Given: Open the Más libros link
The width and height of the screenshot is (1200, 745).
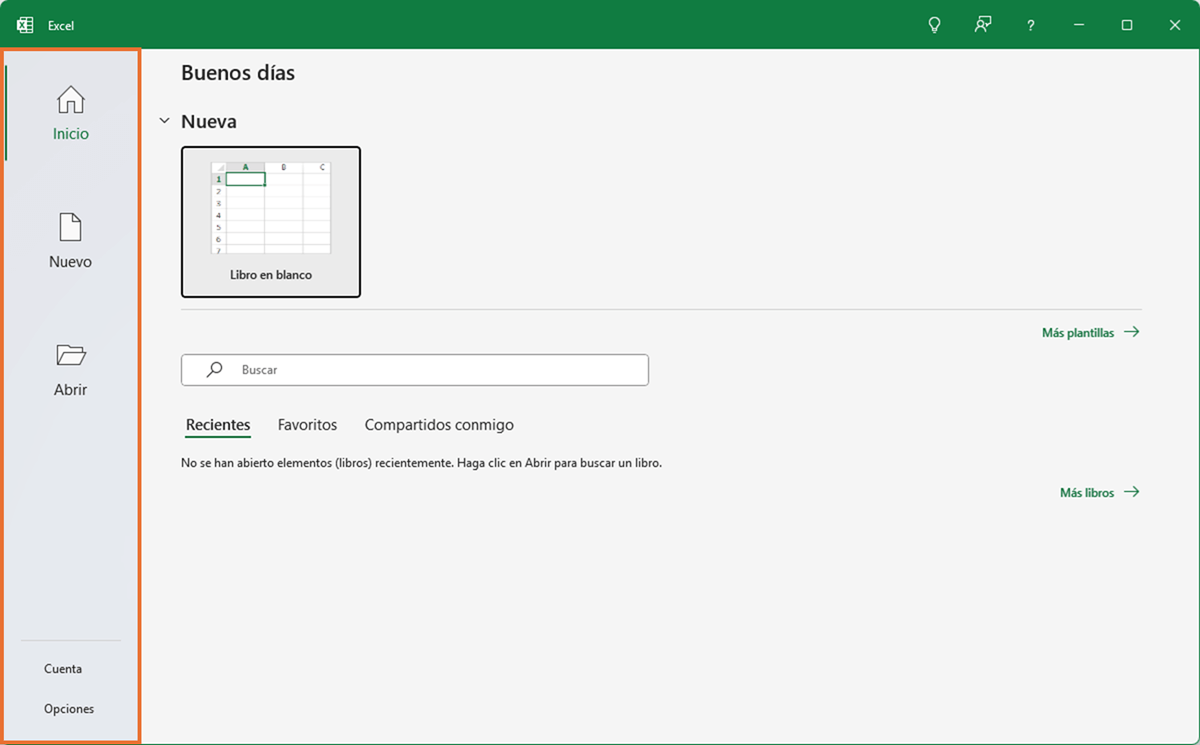Looking at the screenshot, I should coord(1099,492).
